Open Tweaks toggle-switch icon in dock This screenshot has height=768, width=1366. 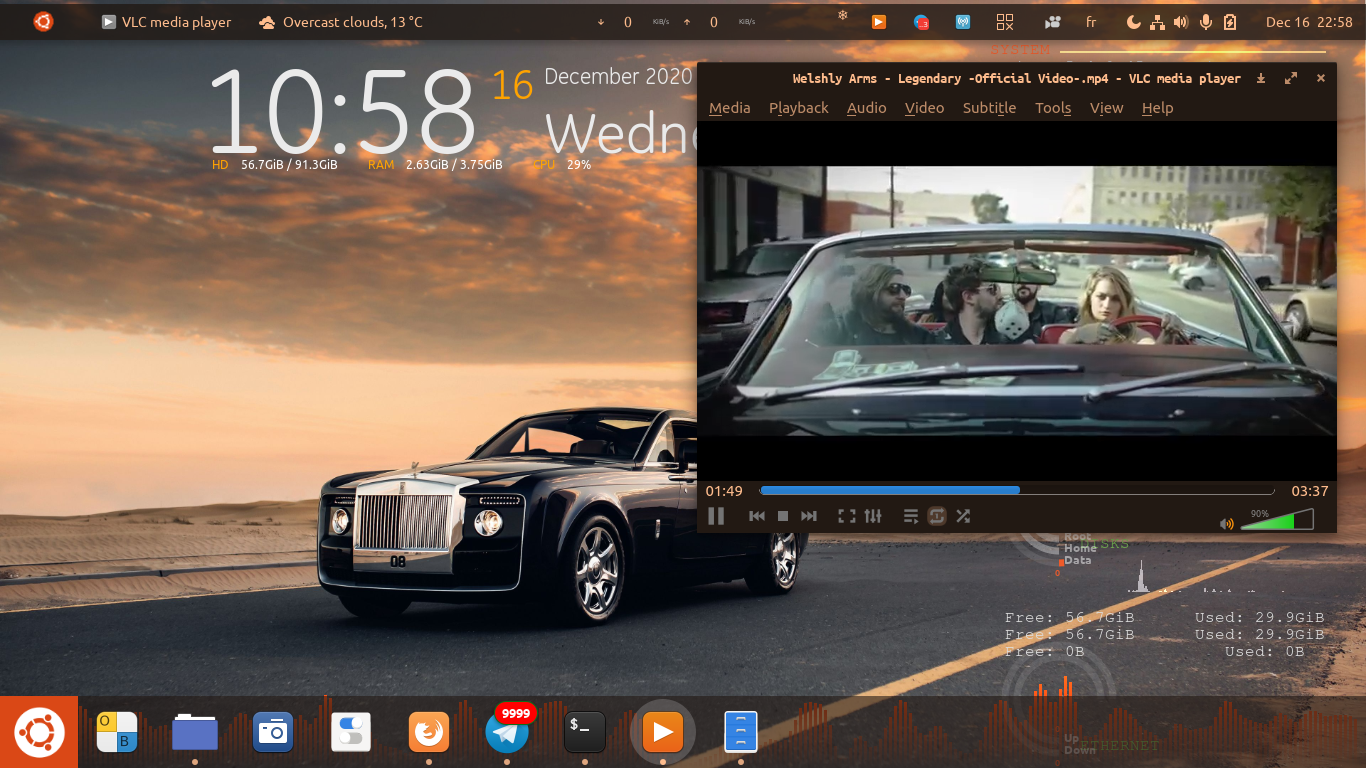pyautogui.click(x=351, y=732)
